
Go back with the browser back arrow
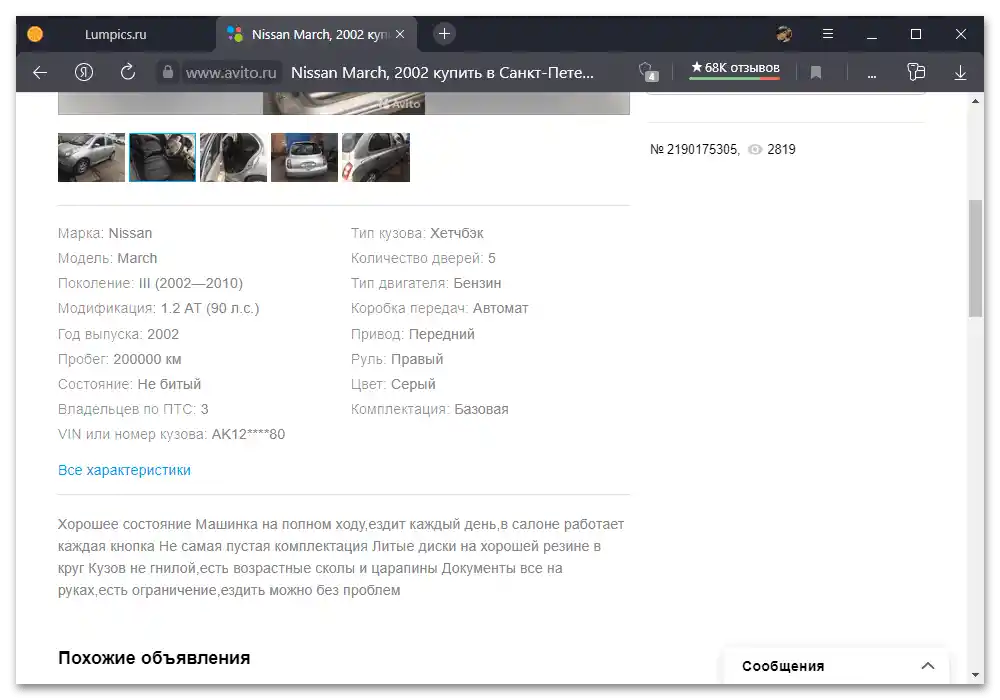click(40, 73)
